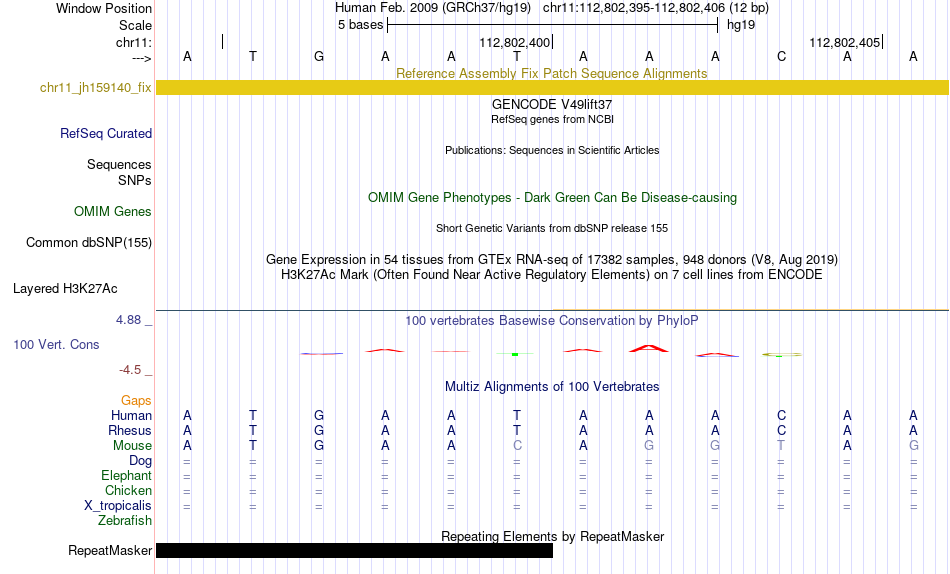This screenshot has height=574, width=950.
Task: Click the Sequences label under Publications
Action: coord(119,165)
